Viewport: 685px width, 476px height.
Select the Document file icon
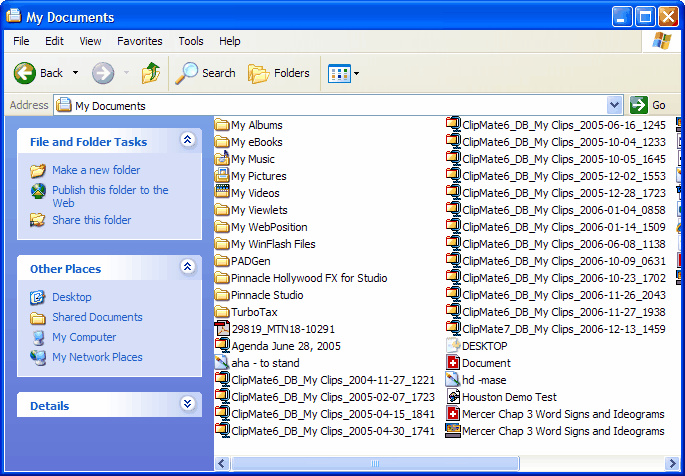(453, 362)
